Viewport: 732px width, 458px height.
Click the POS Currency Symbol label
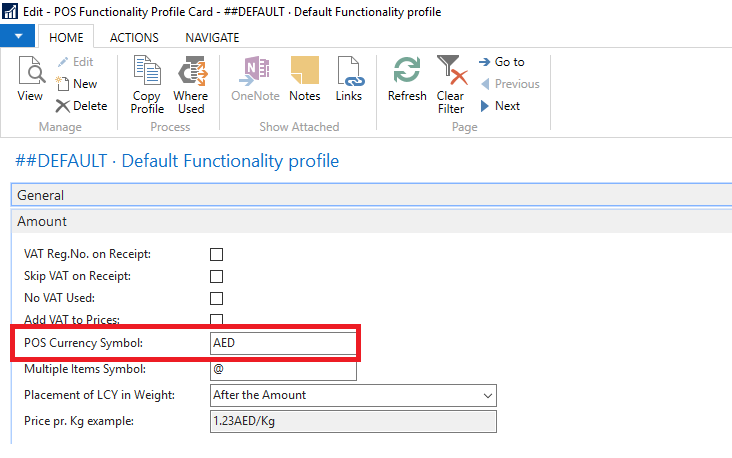click(x=84, y=343)
